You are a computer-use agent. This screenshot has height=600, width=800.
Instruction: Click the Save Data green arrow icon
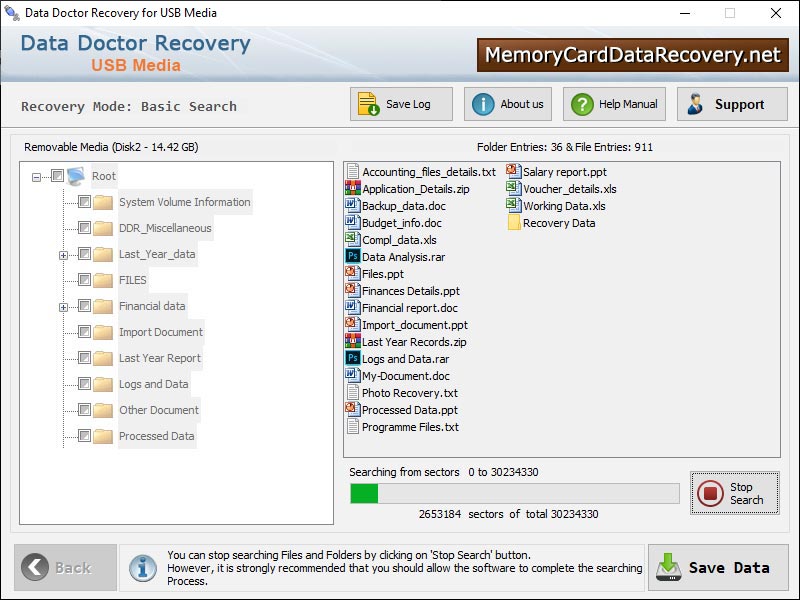[668, 567]
